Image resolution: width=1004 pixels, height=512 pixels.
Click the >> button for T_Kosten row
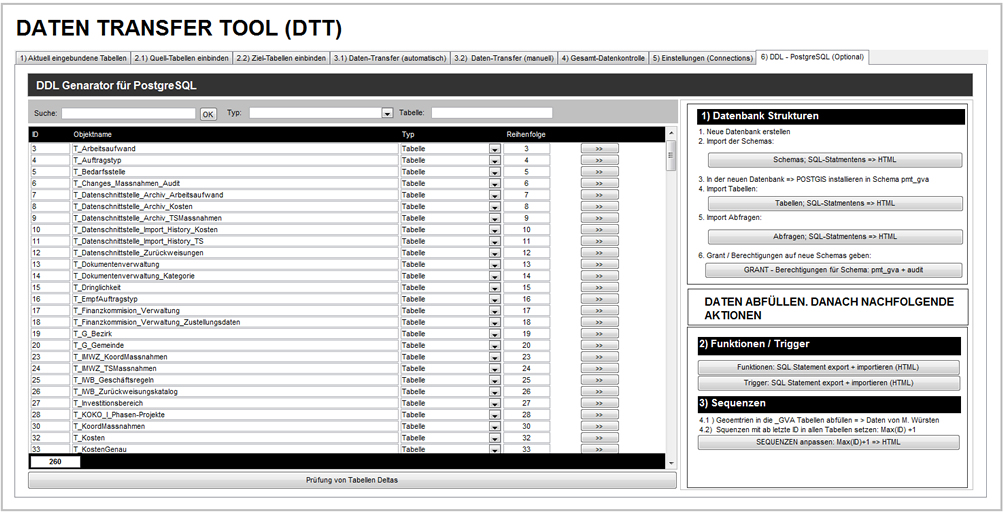600,438
